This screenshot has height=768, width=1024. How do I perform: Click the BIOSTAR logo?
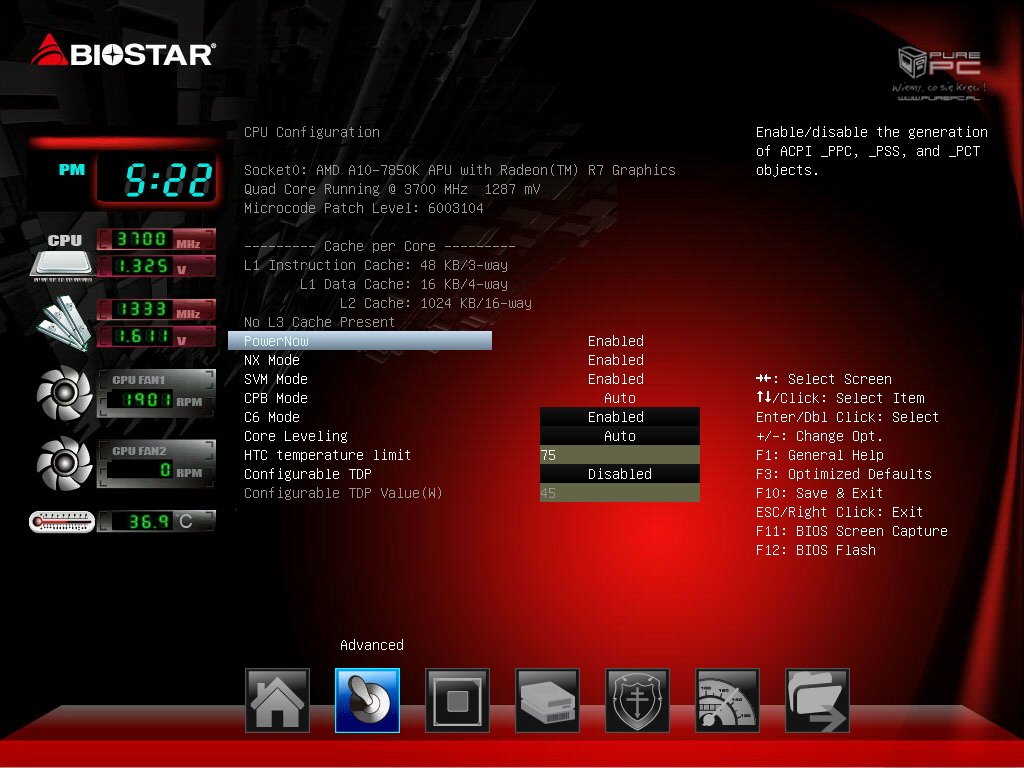[123, 51]
